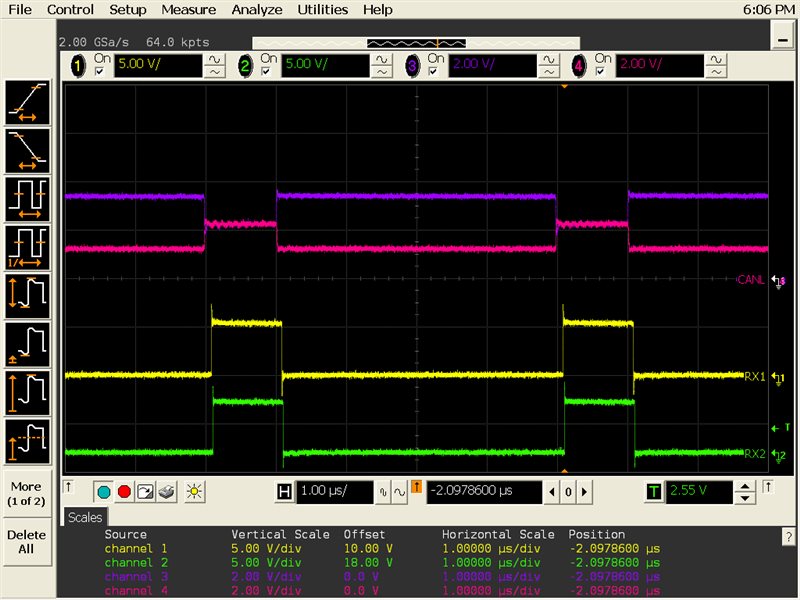The width and height of the screenshot is (800, 600).
Task: Decrease channel 1 vertical scale with small wave button
Action: [x=215, y=72]
